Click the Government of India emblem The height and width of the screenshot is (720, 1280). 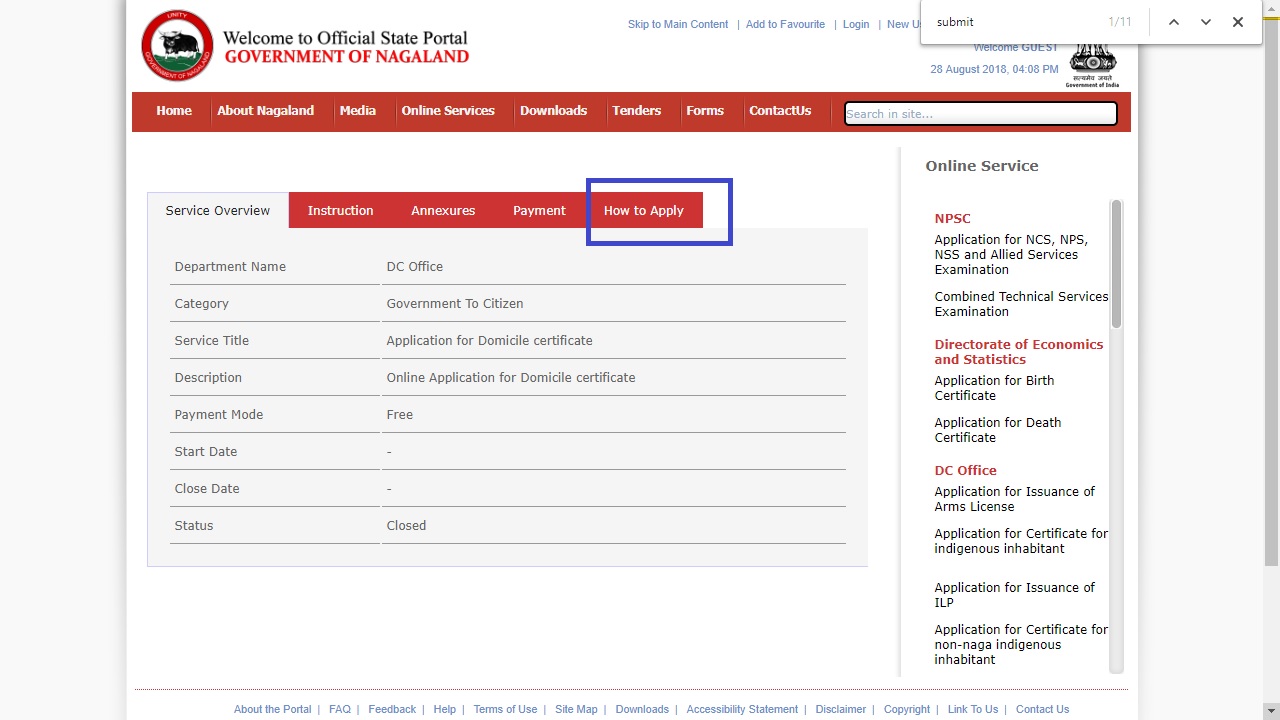pyautogui.click(x=1092, y=62)
